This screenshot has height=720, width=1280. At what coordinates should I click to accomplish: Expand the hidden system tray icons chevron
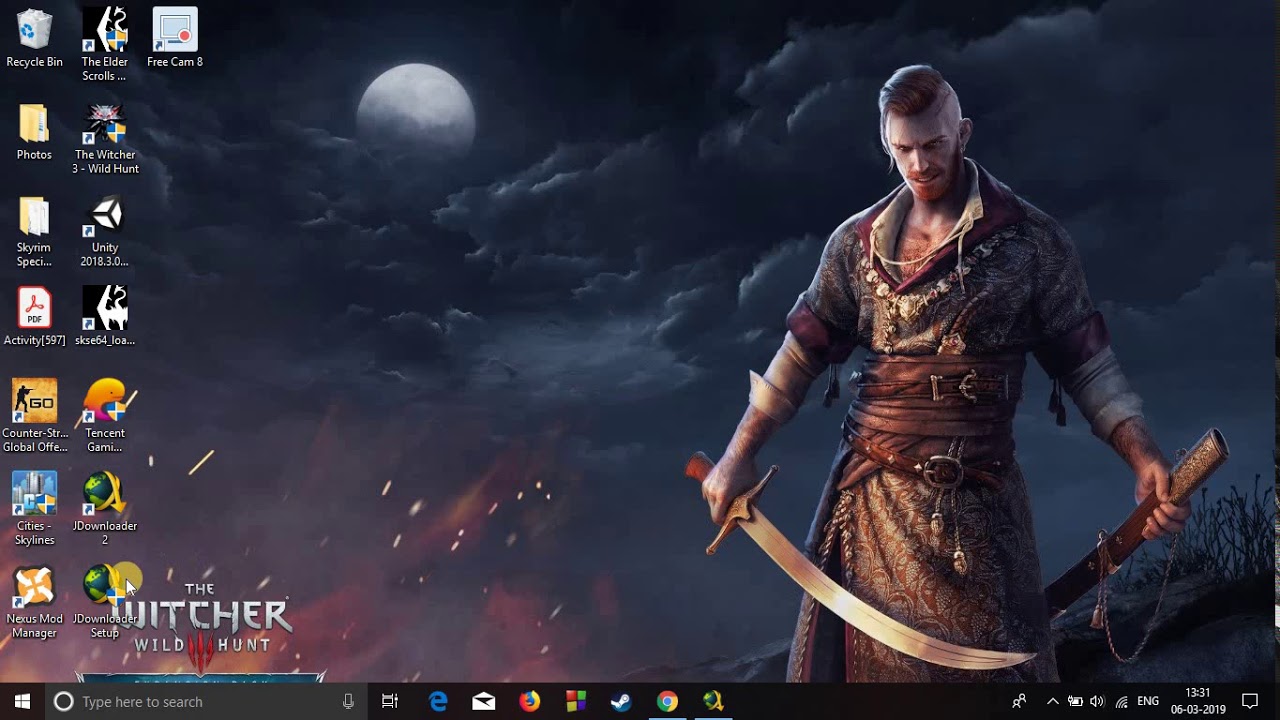pyautogui.click(x=1052, y=701)
